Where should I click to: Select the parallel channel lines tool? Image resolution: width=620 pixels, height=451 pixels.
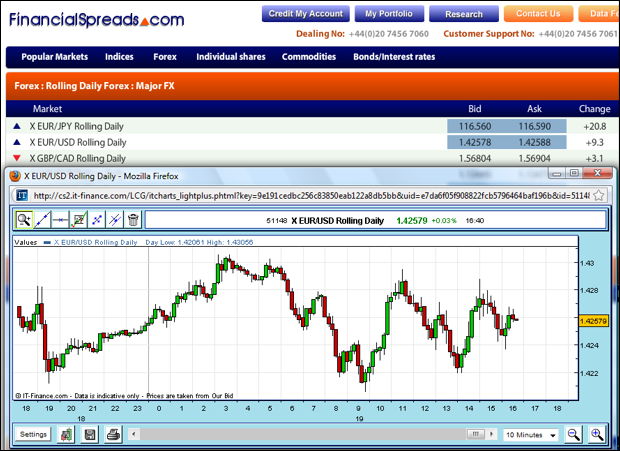click(x=115, y=220)
